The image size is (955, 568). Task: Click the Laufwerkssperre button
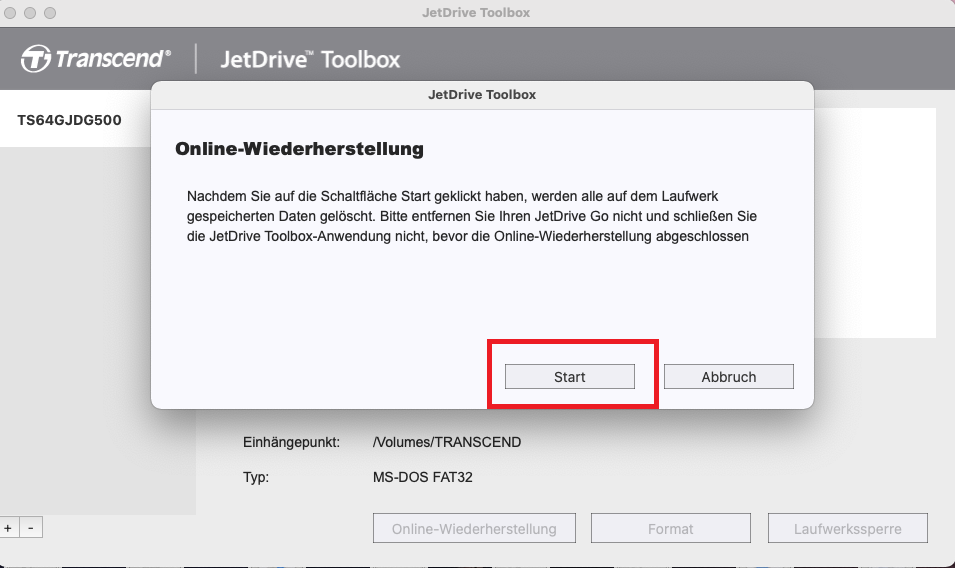coord(847,528)
